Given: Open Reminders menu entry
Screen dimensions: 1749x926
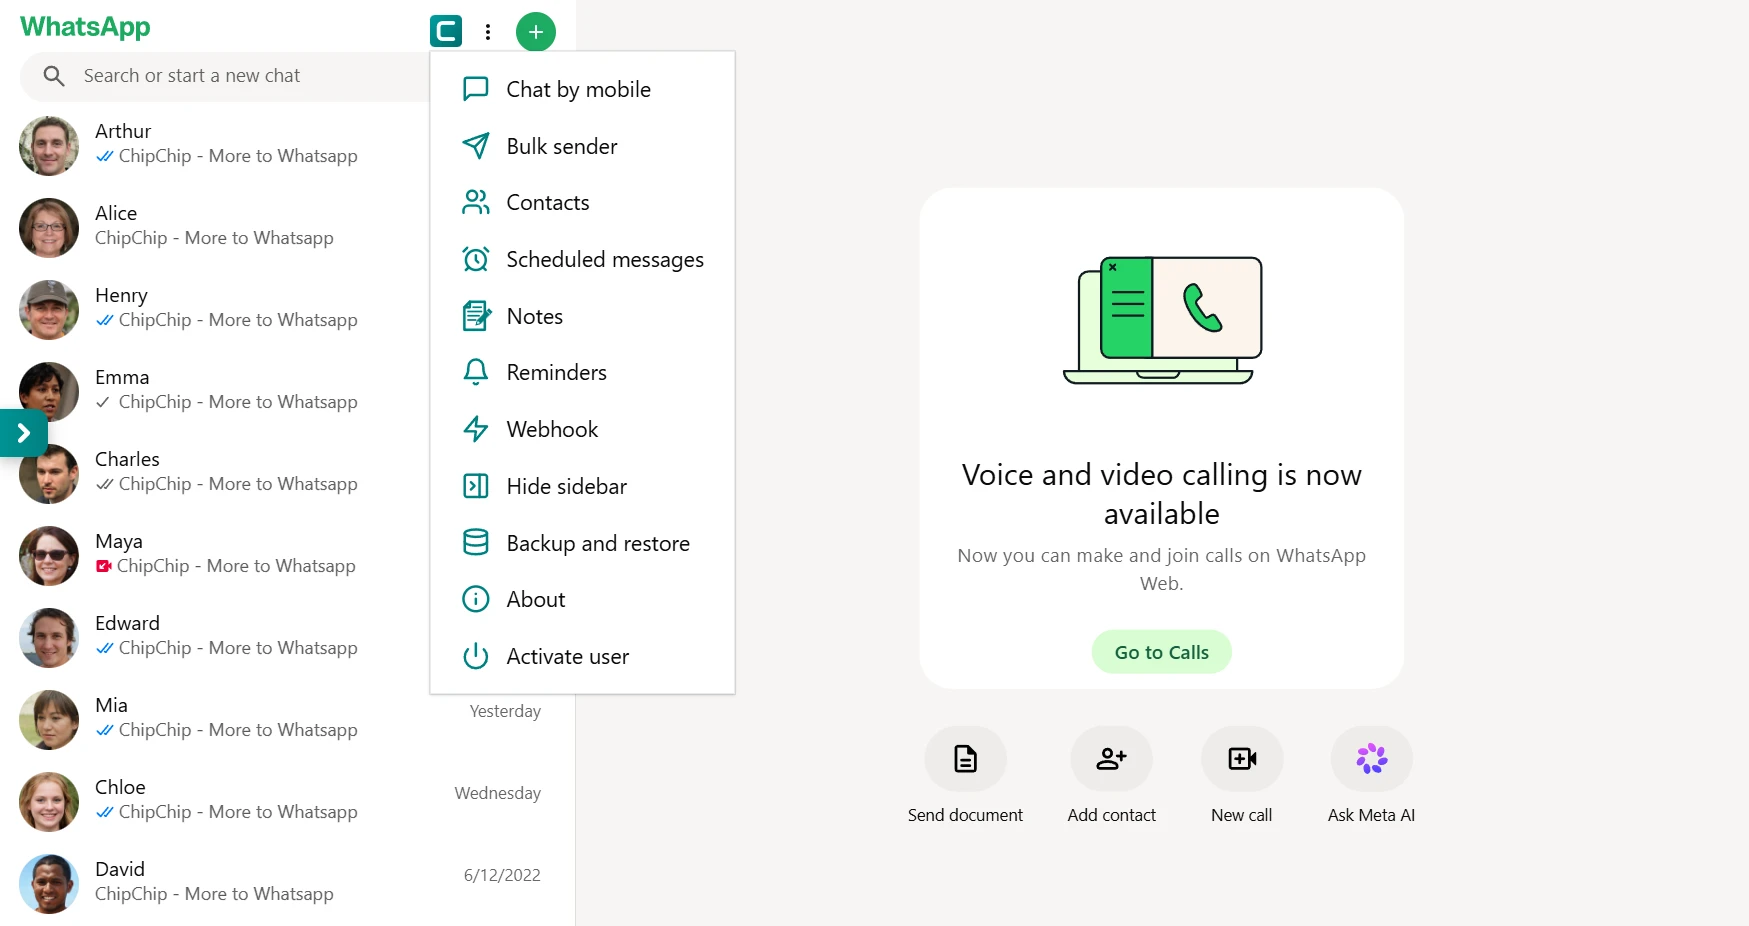Looking at the screenshot, I should (x=582, y=372).
